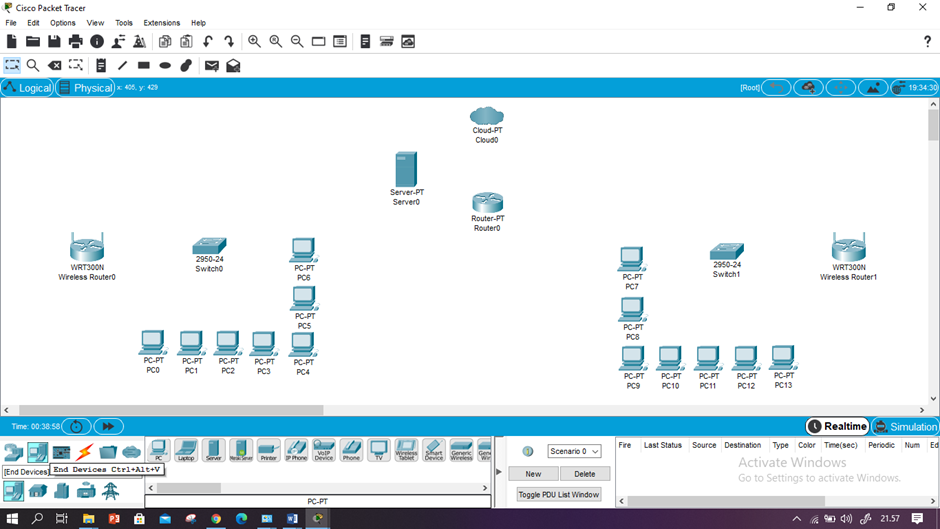The height and width of the screenshot is (529, 940).
Task: Reset zoom with the middle magnifier
Action: [x=276, y=41]
